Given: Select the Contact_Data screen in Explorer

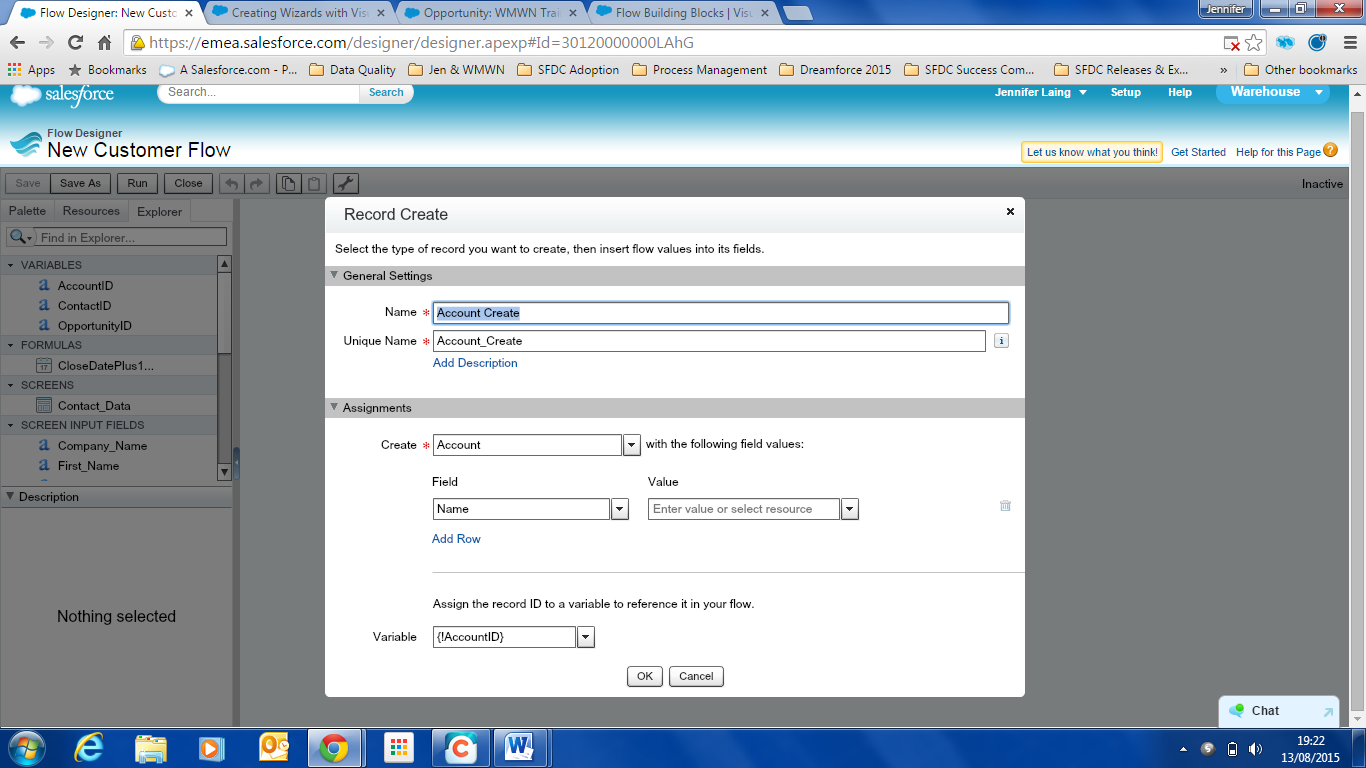Looking at the screenshot, I should (x=94, y=405).
